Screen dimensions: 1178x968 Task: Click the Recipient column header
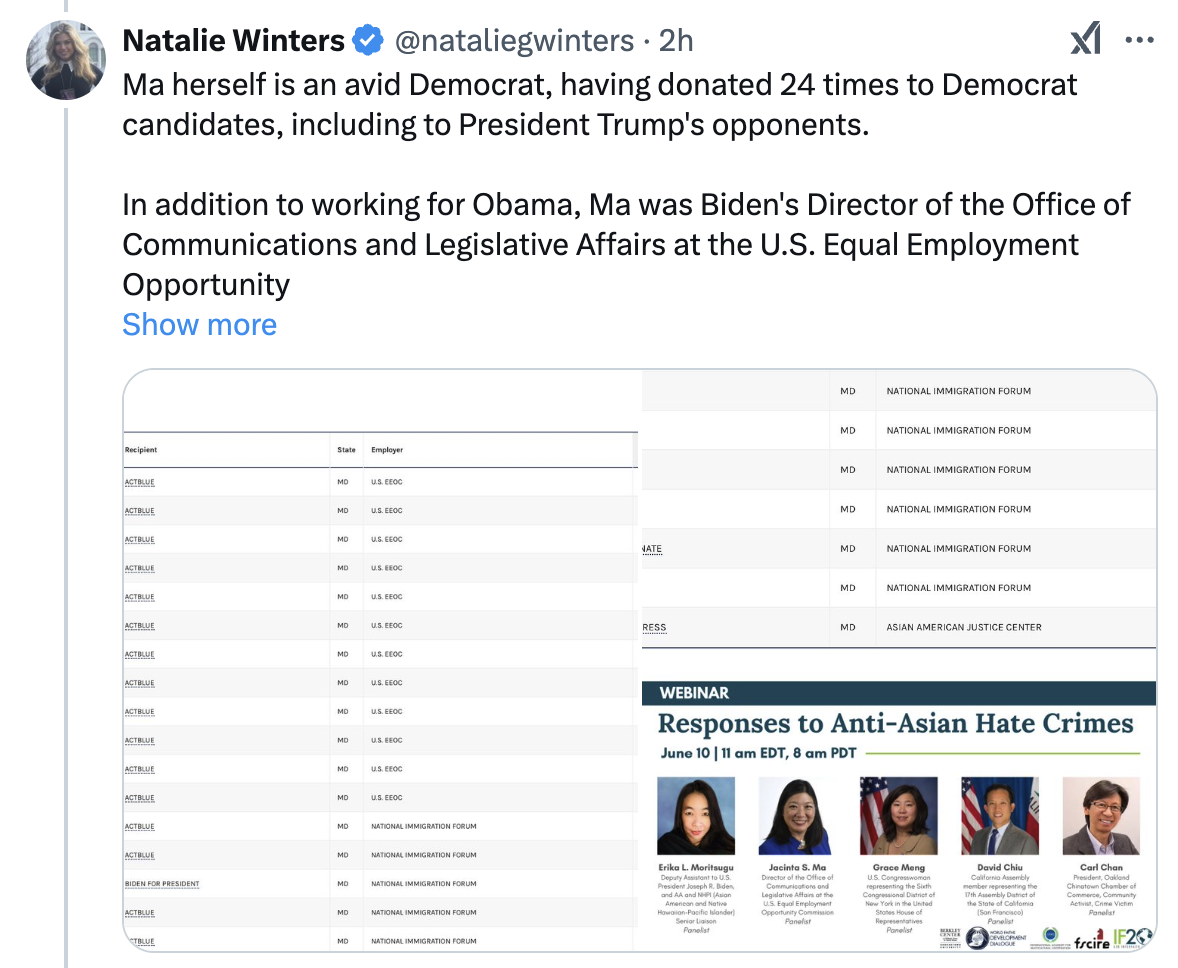coord(141,450)
